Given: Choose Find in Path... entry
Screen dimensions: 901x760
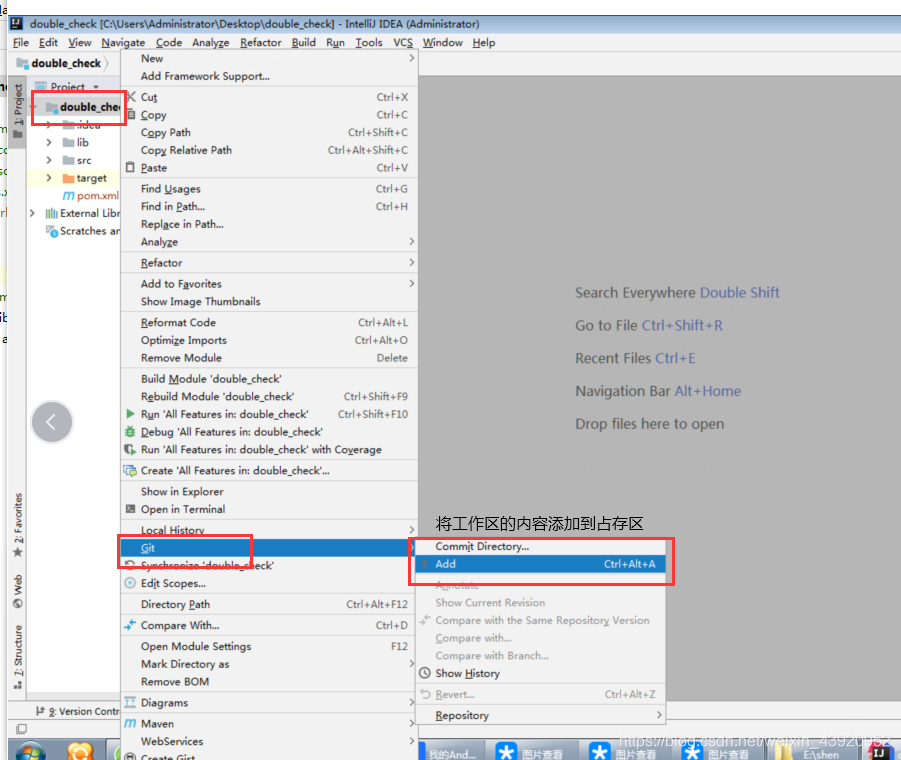Looking at the screenshot, I should [269, 206].
